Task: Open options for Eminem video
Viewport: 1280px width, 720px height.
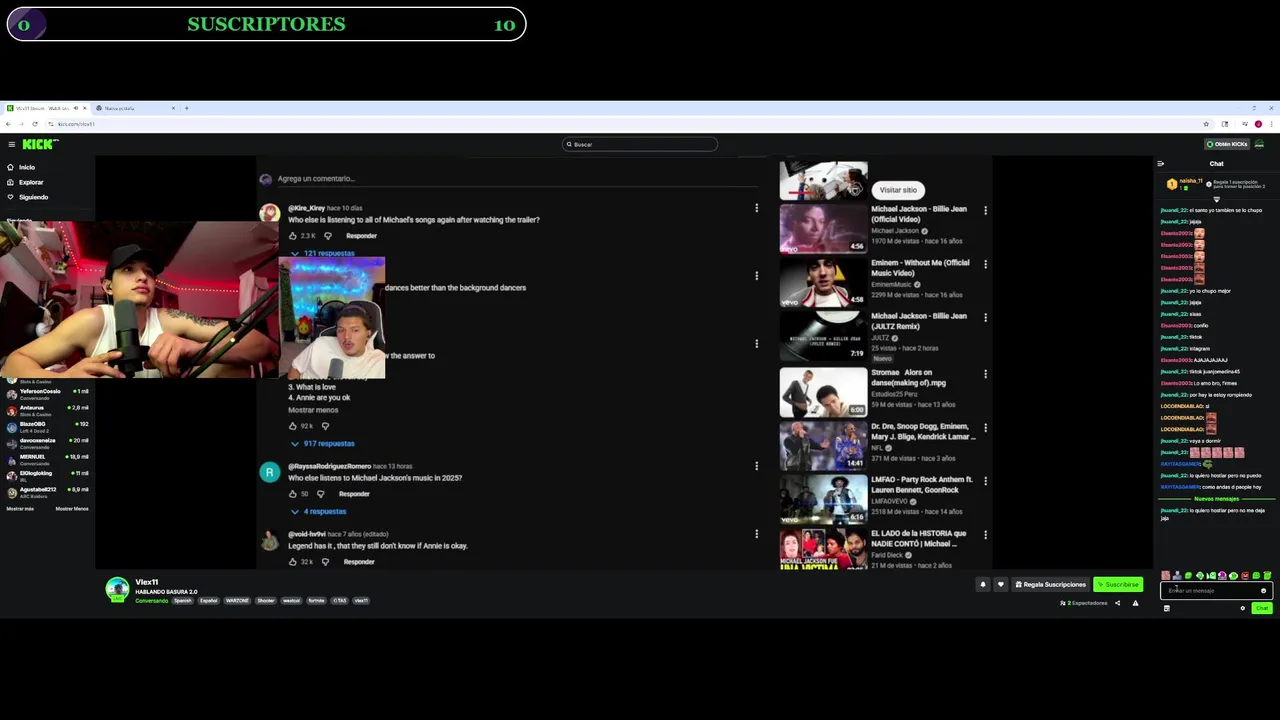Action: (985, 265)
